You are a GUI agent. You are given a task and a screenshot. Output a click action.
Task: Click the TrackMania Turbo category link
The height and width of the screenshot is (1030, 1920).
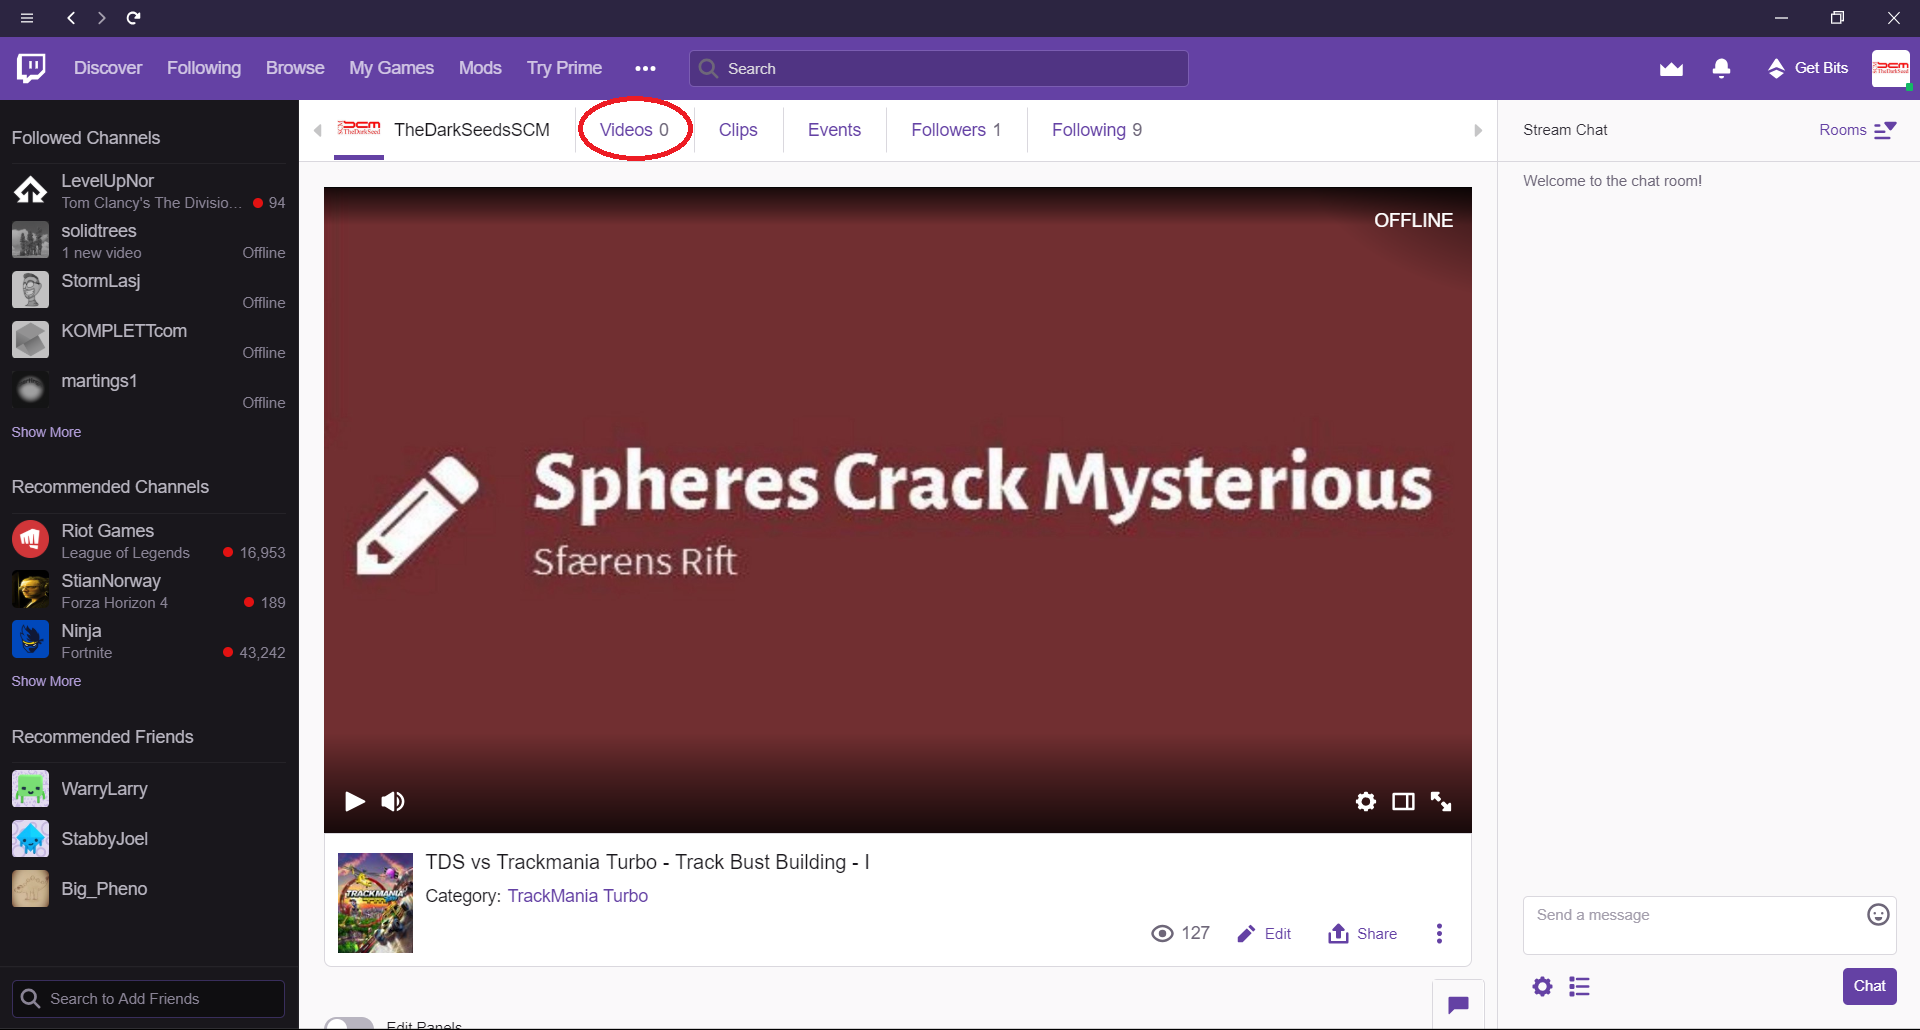click(577, 896)
